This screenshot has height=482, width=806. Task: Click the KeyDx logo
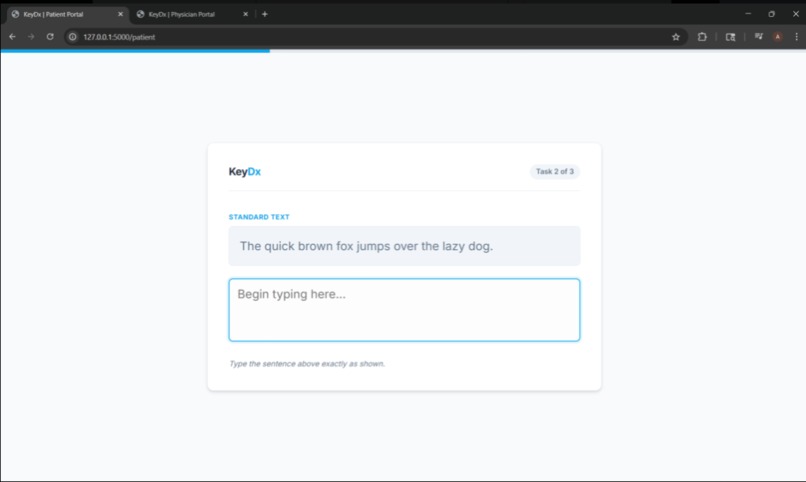(x=245, y=172)
